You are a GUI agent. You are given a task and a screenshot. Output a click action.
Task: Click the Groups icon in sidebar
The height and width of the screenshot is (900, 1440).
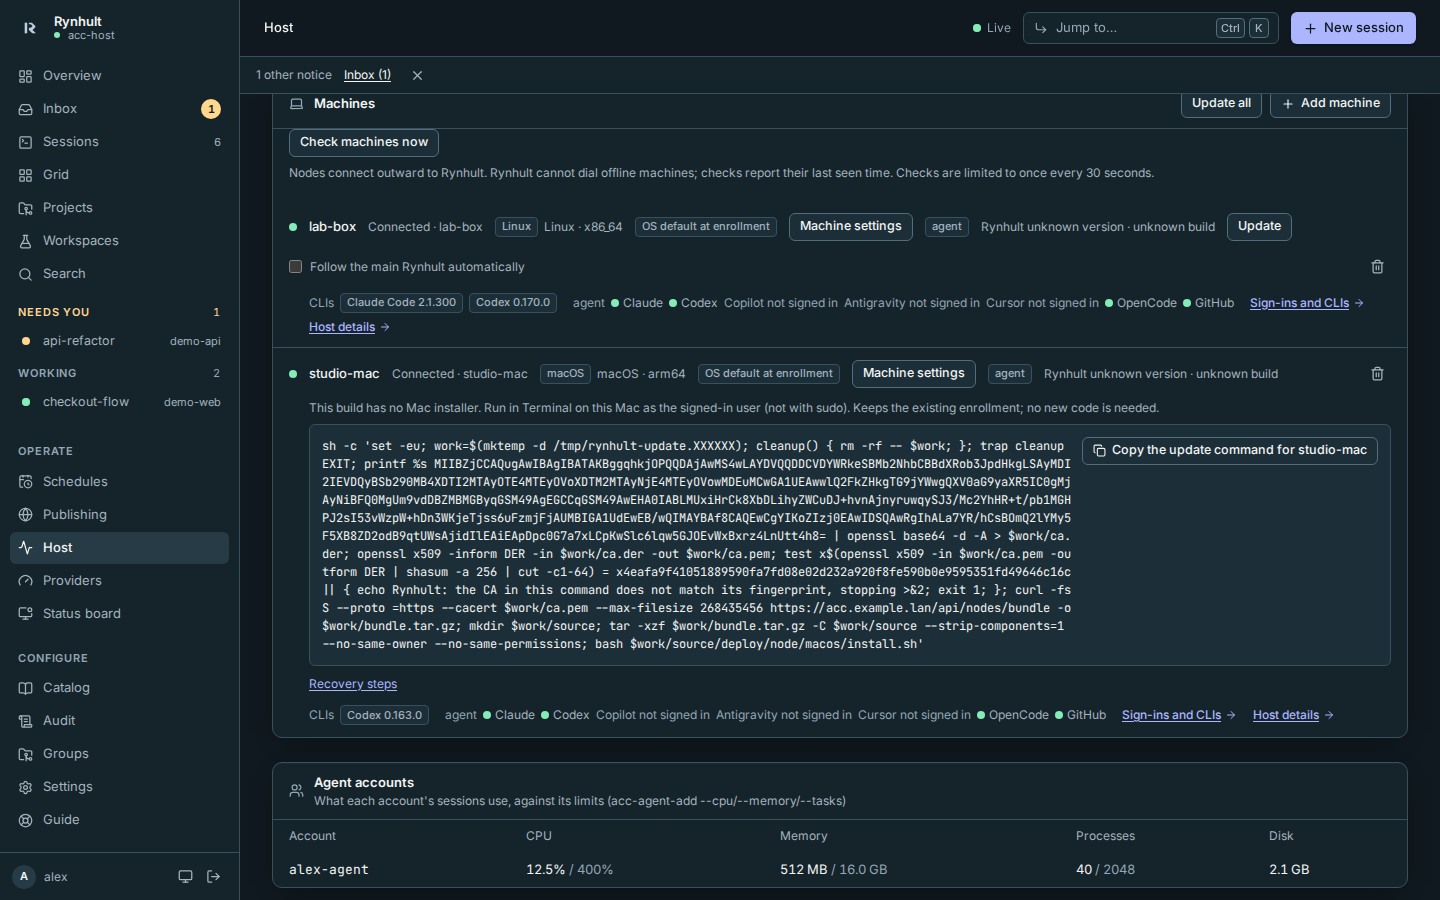pos(26,754)
